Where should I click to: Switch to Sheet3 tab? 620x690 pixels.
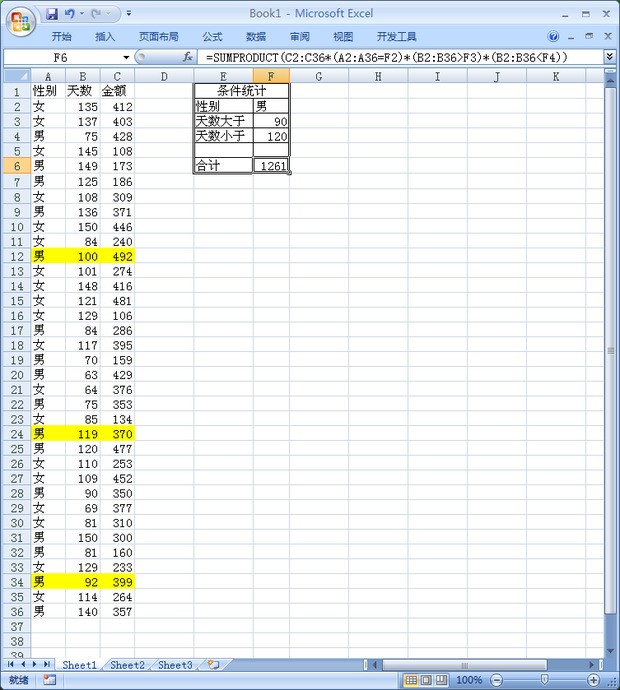[175, 664]
